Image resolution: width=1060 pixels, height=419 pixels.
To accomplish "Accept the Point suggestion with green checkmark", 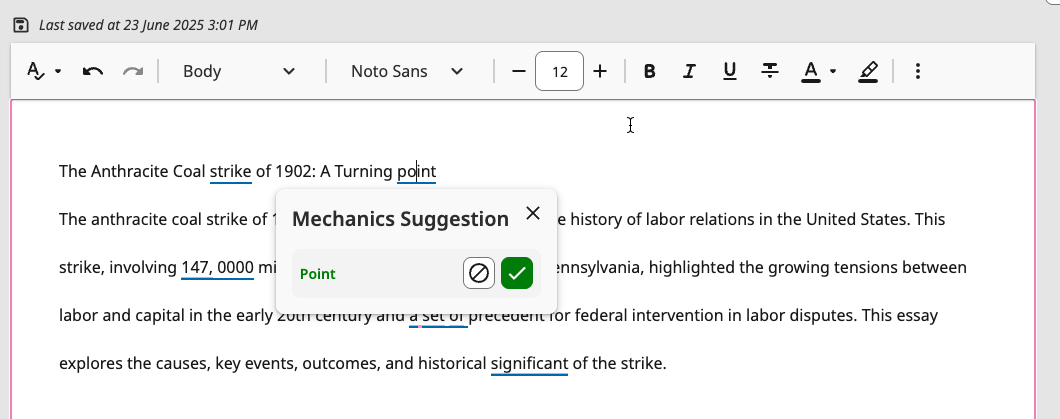I will (517, 273).
